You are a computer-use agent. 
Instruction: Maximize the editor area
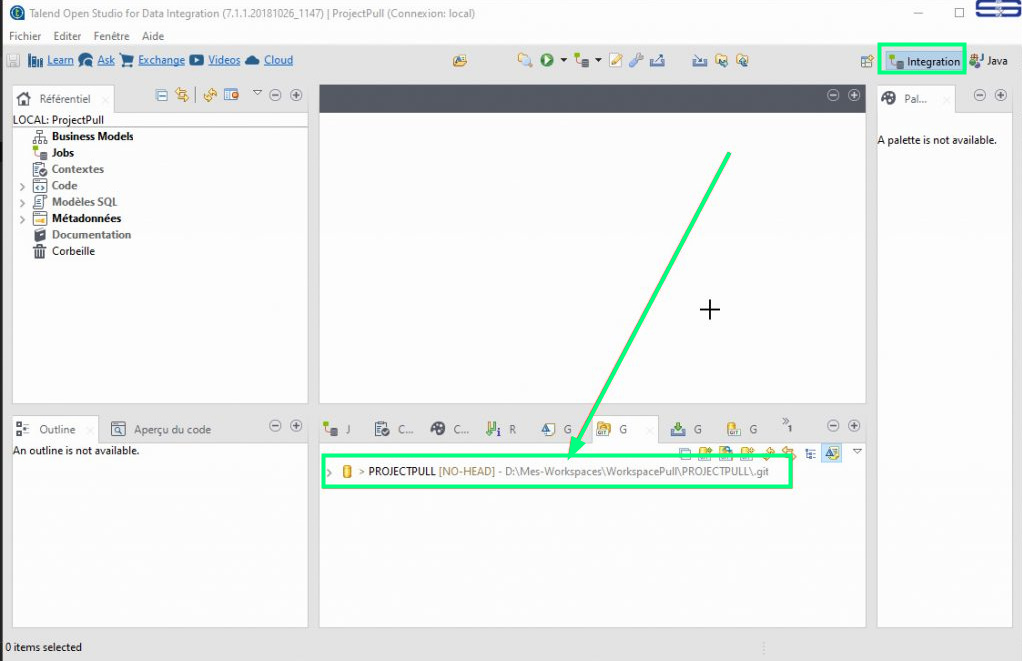[854, 95]
